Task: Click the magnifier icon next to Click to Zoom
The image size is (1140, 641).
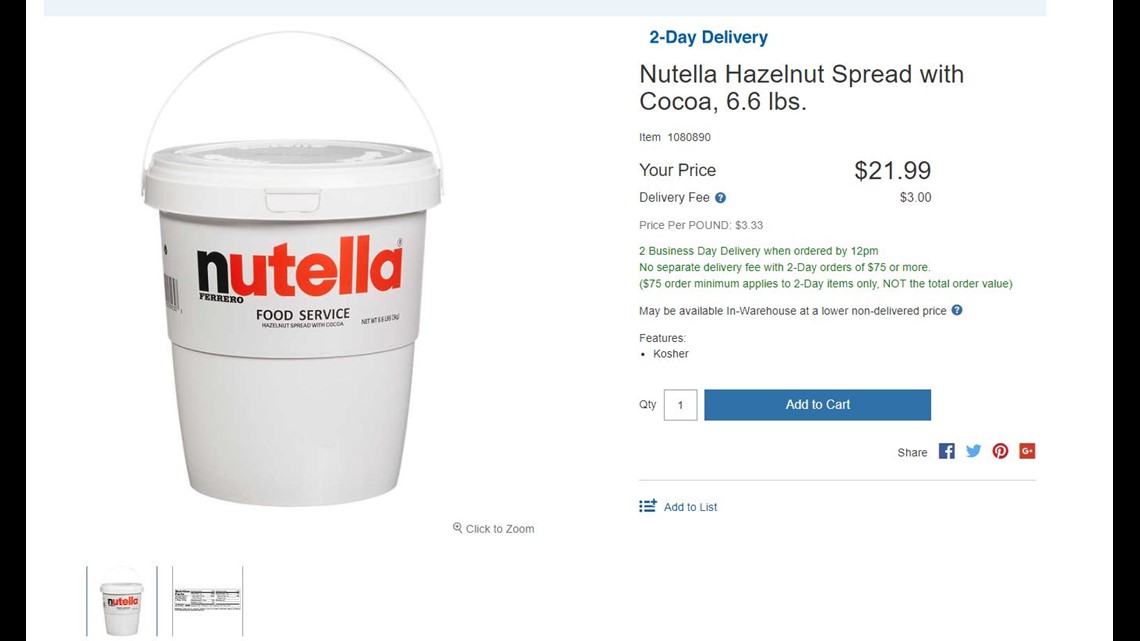Action: click(457, 529)
